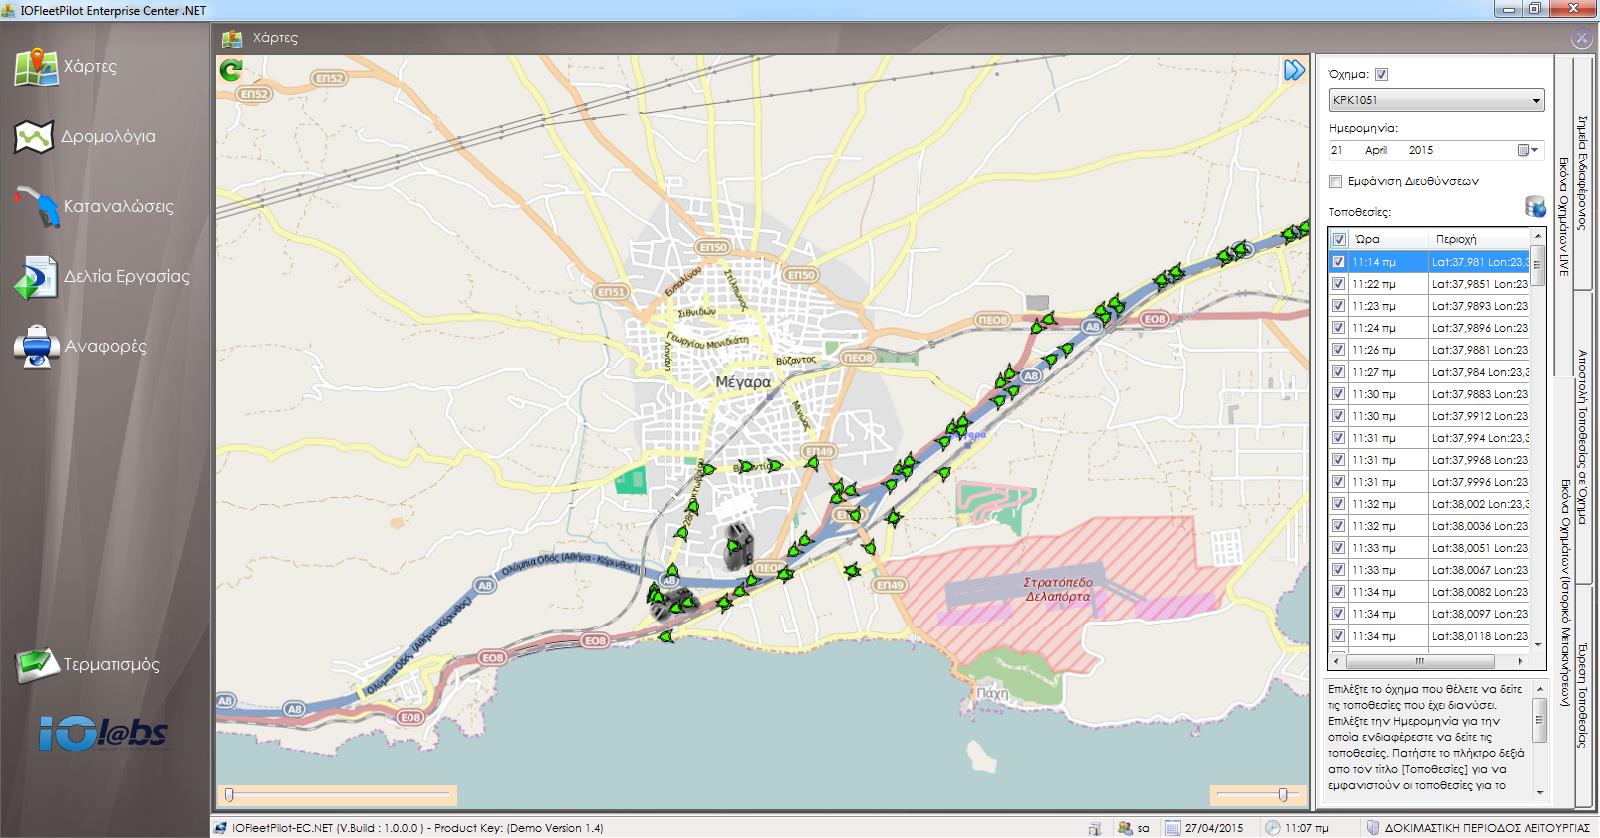Click the calendar date icon in status bar

click(1172, 828)
